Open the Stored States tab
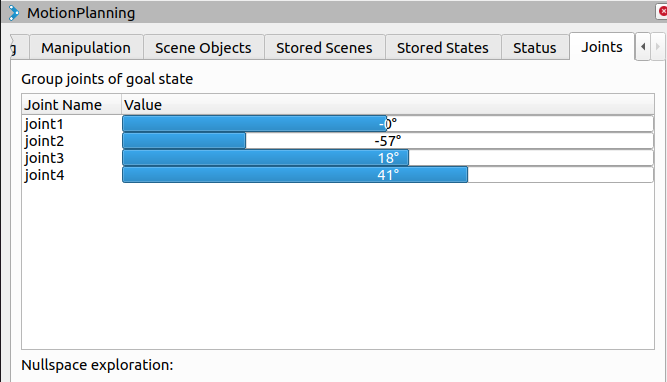Viewport: 667px width, 382px height. 443,48
